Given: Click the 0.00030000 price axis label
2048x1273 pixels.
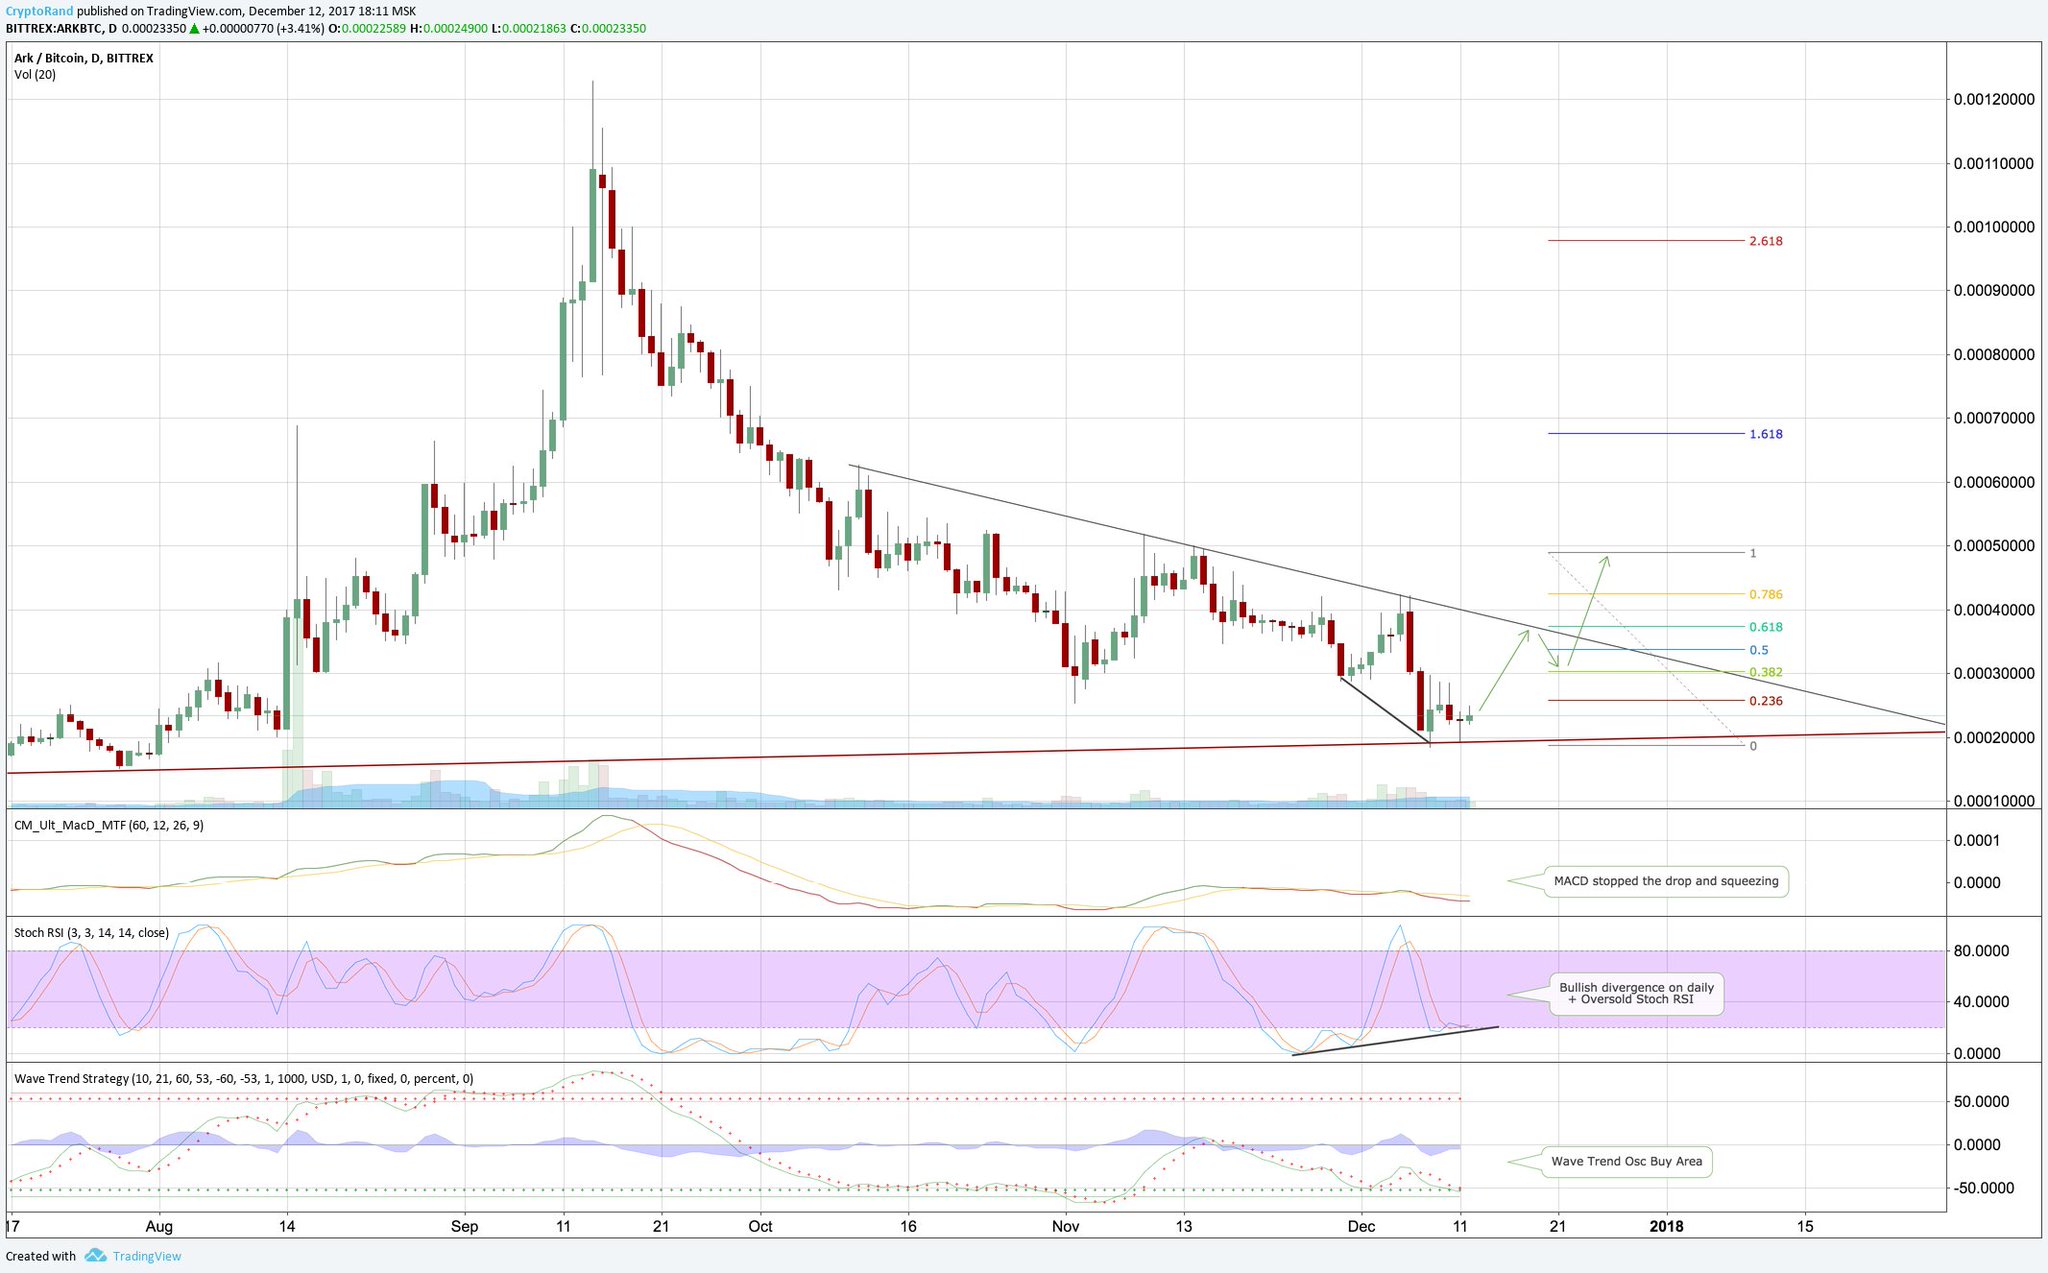Looking at the screenshot, I should pyautogui.click(x=1993, y=674).
